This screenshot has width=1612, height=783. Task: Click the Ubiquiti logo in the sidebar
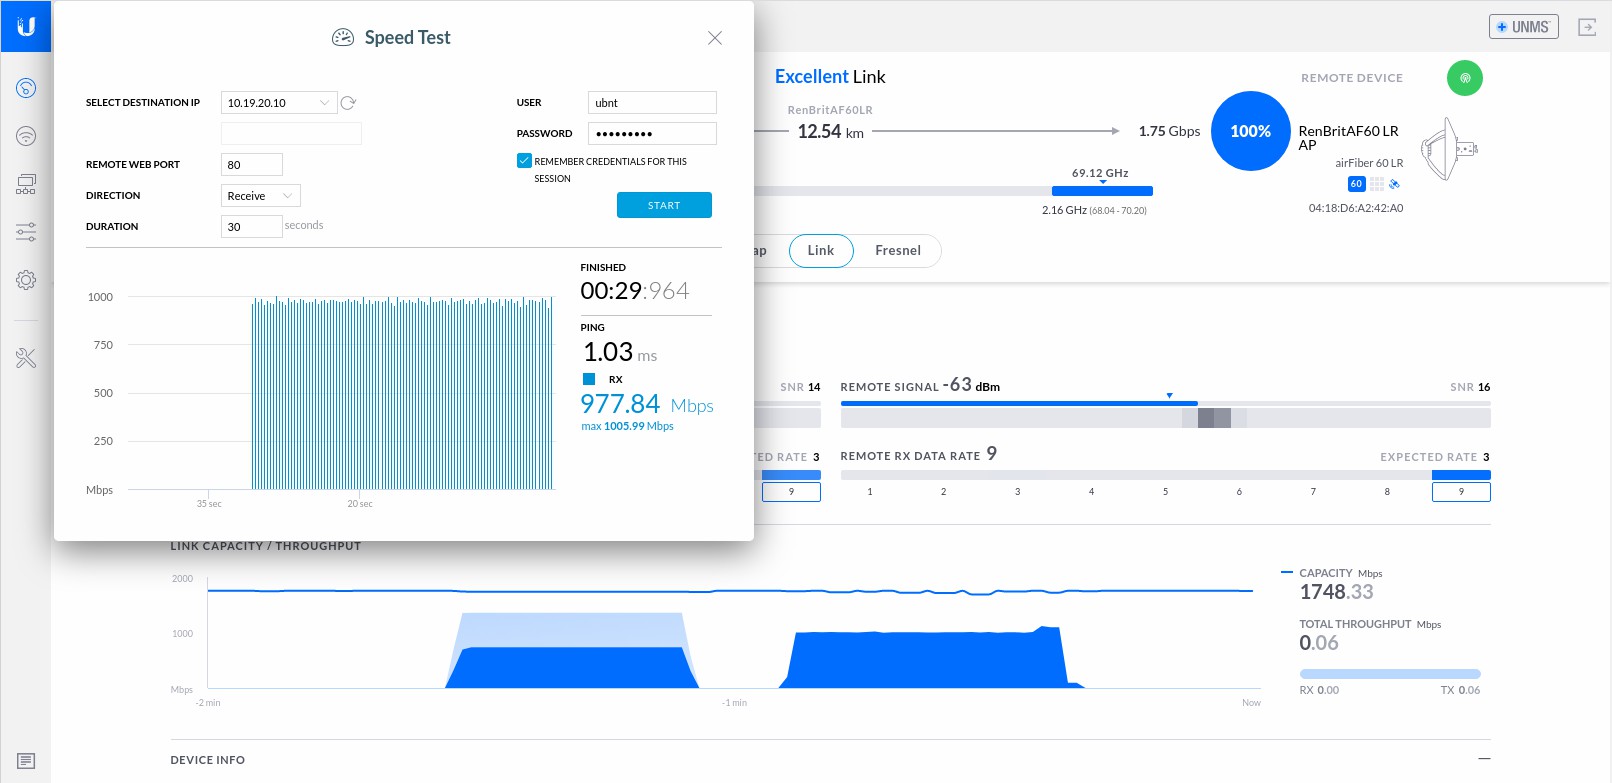[x=26, y=26]
